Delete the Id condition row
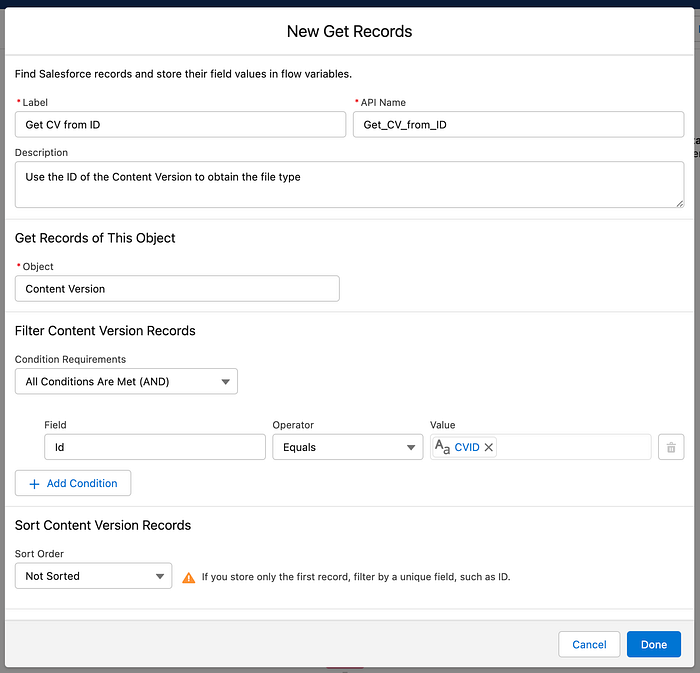This screenshot has height=673, width=700. [x=671, y=447]
